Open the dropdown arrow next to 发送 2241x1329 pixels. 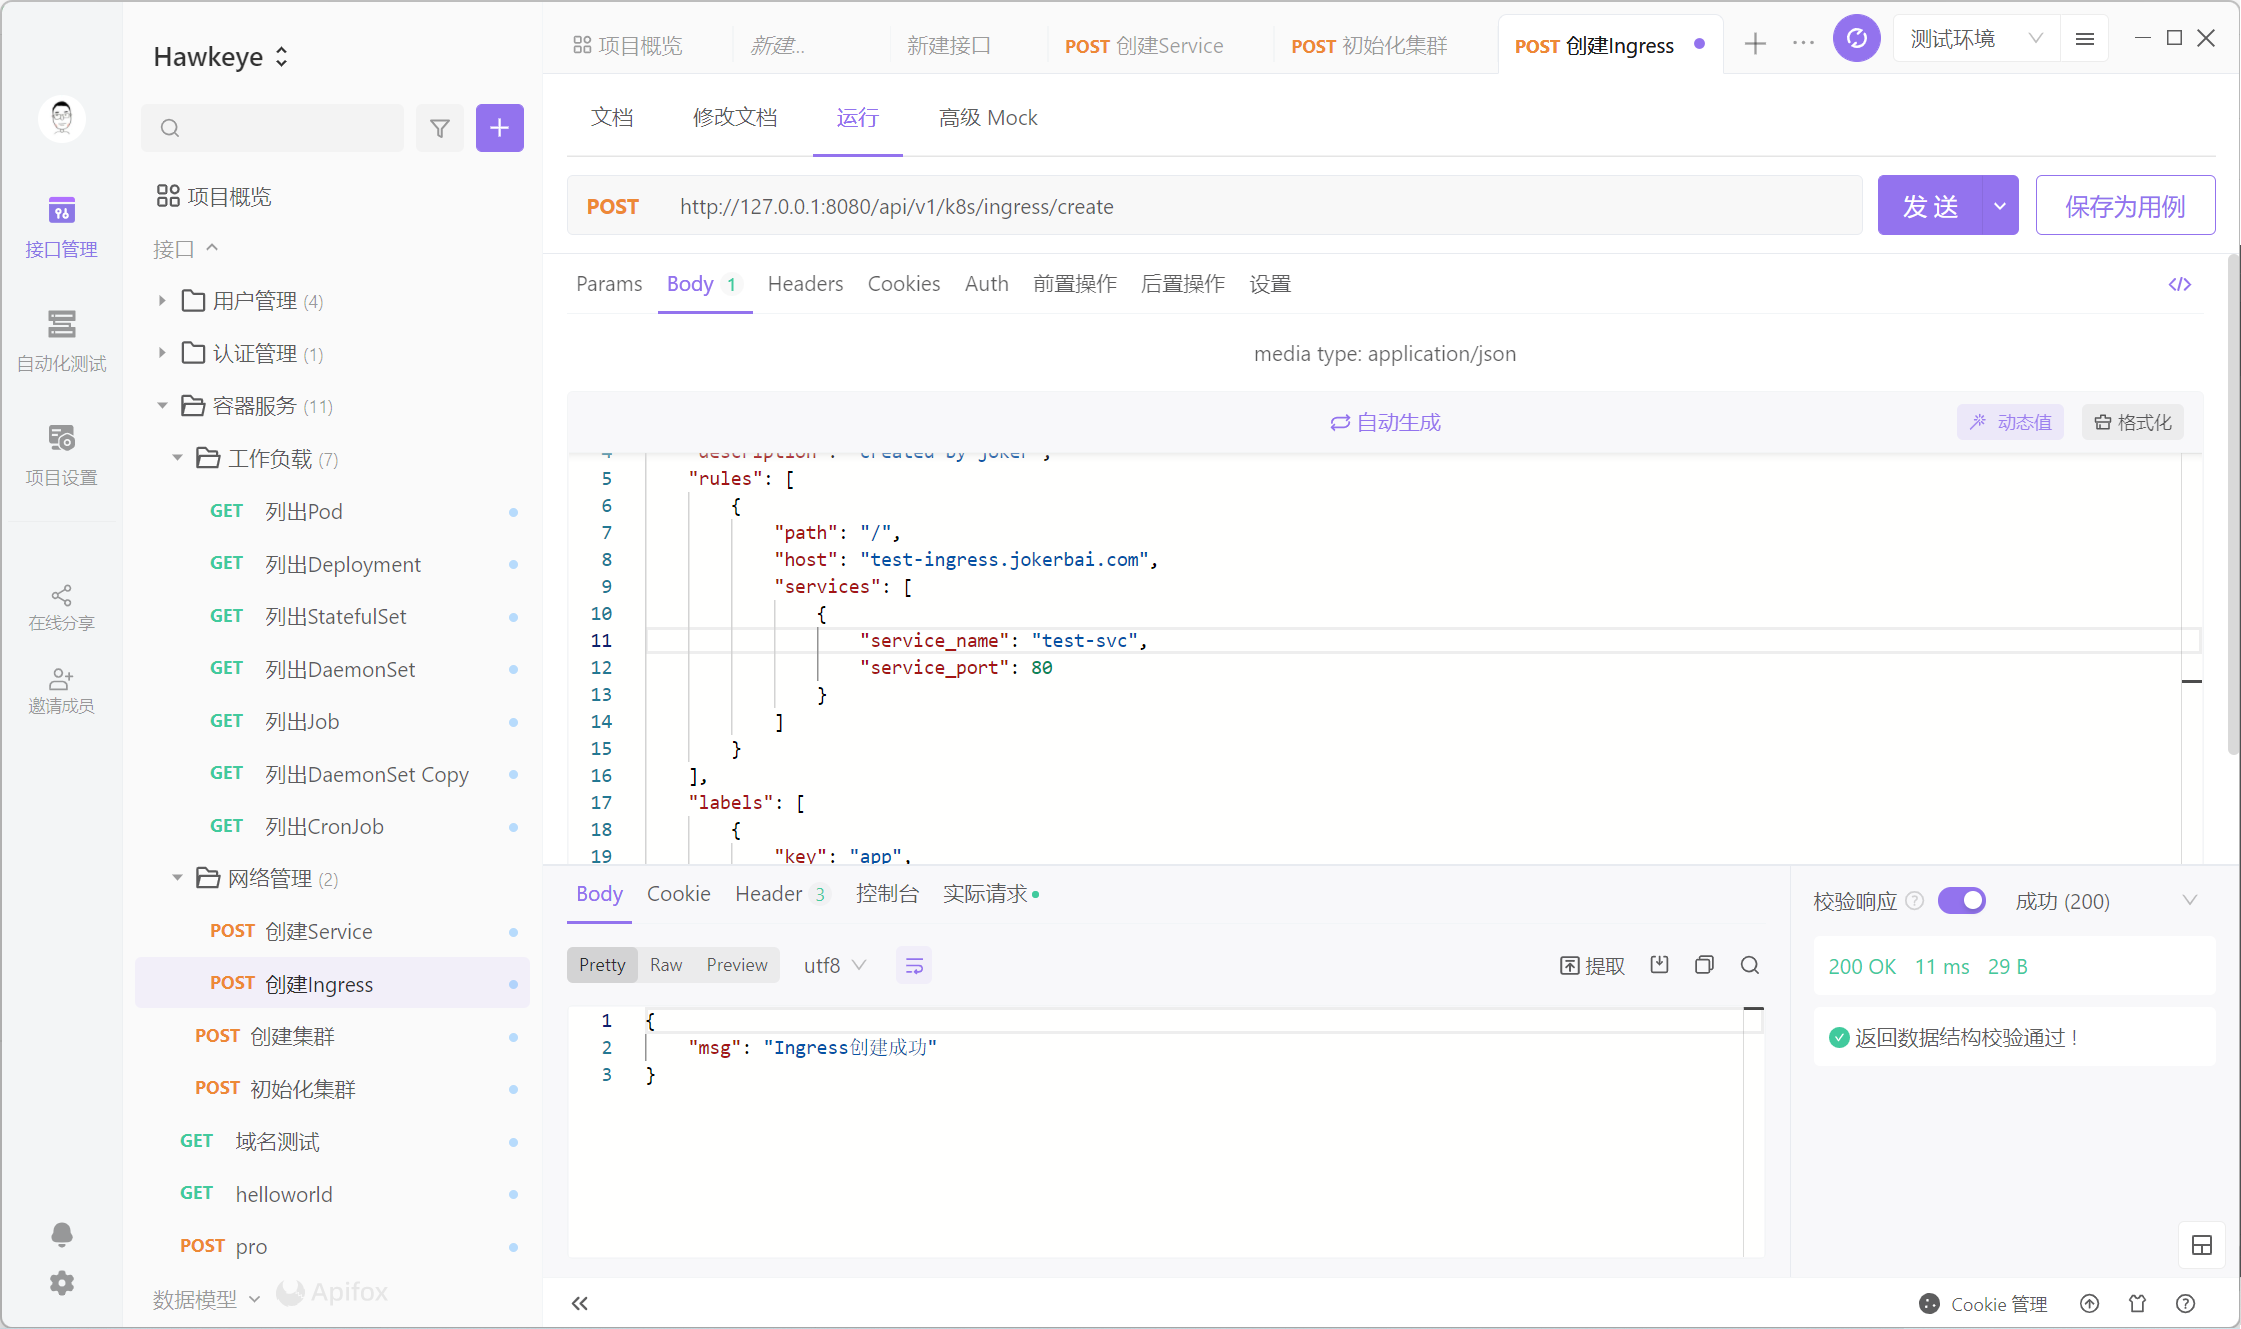click(x=2000, y=206)
